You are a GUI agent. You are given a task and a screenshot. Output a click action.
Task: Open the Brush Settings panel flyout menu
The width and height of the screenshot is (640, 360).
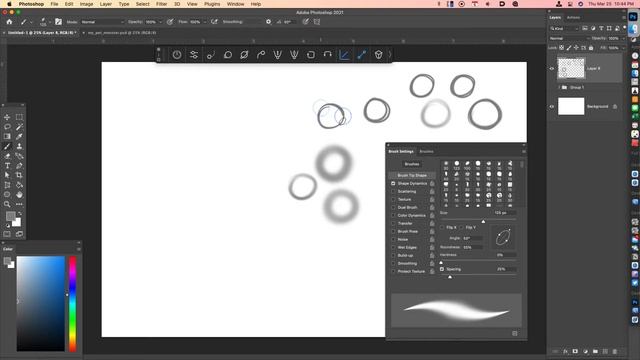click(524, 151)
